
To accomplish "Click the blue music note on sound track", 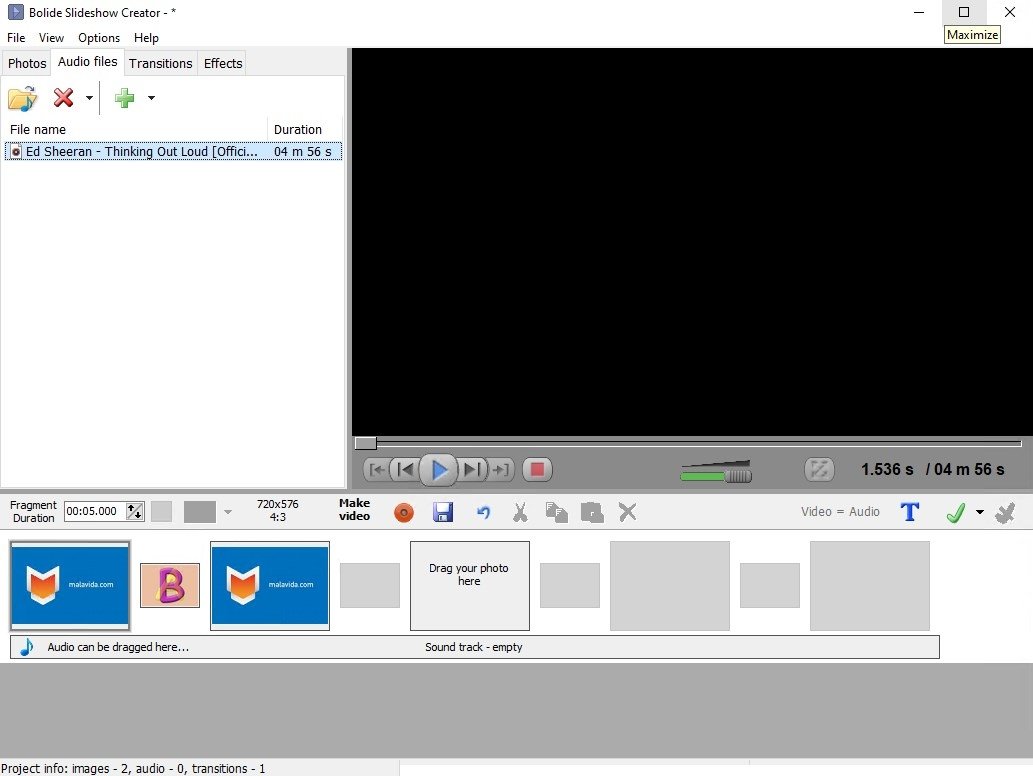I will (x=26, y=647).
